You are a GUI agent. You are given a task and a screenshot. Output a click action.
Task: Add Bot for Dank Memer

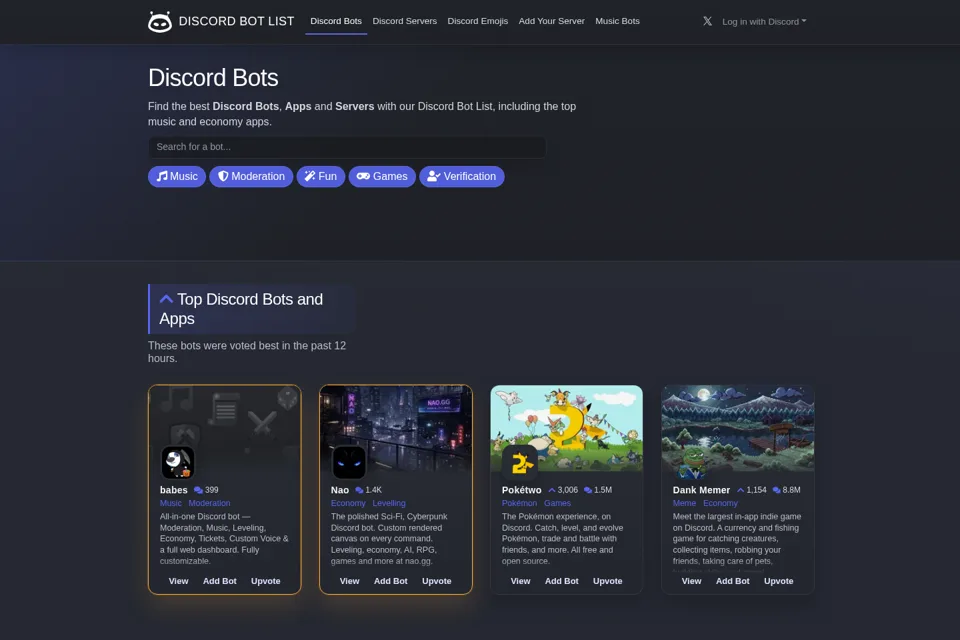[x=733, y=581]
